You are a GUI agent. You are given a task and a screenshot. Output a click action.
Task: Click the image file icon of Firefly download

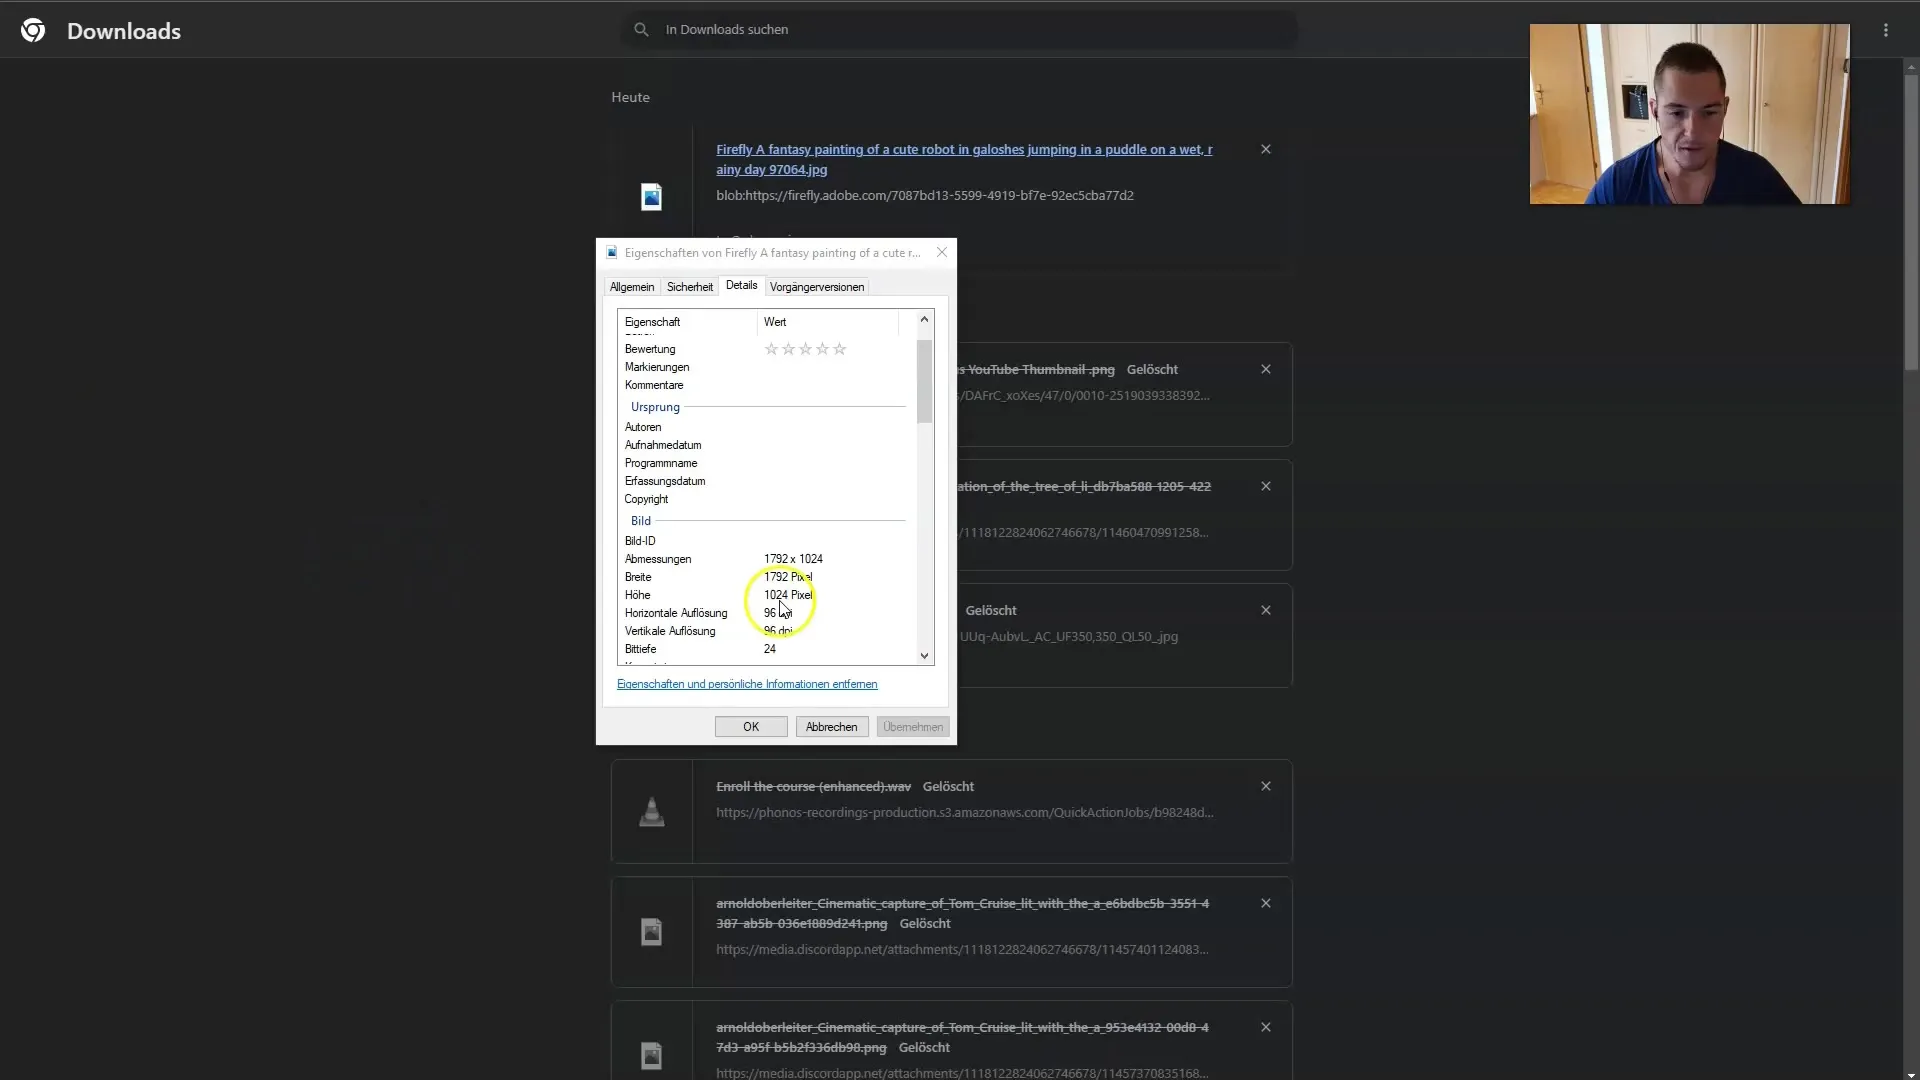tap(651, 196)
